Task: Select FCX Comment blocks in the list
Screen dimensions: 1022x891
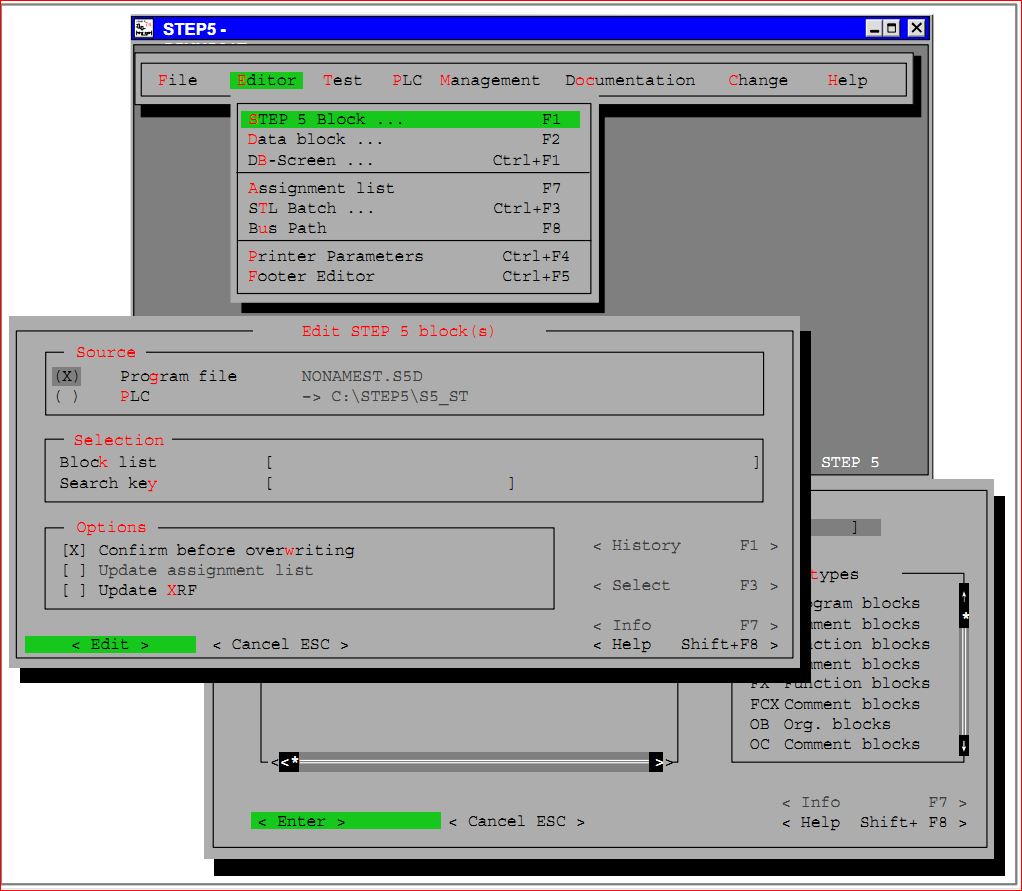Action: (834, 704)
